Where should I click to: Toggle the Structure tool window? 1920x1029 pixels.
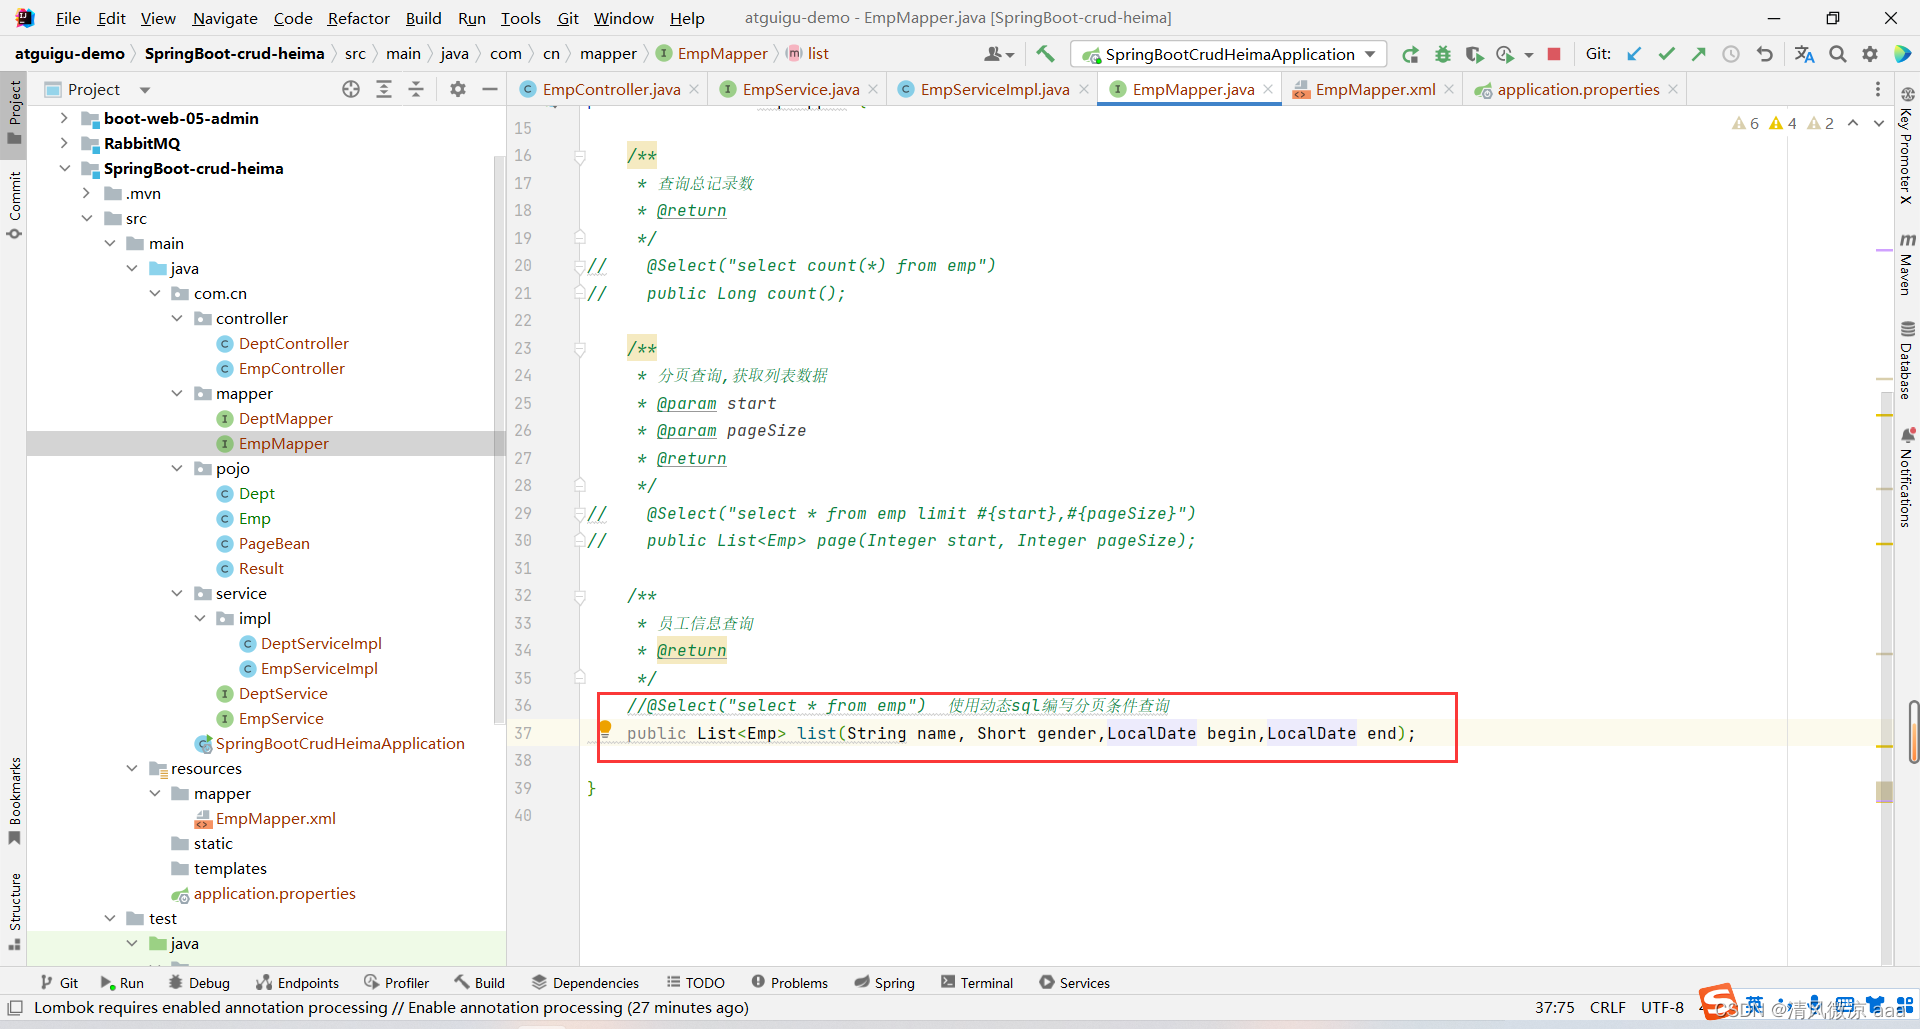pos(14,911)
